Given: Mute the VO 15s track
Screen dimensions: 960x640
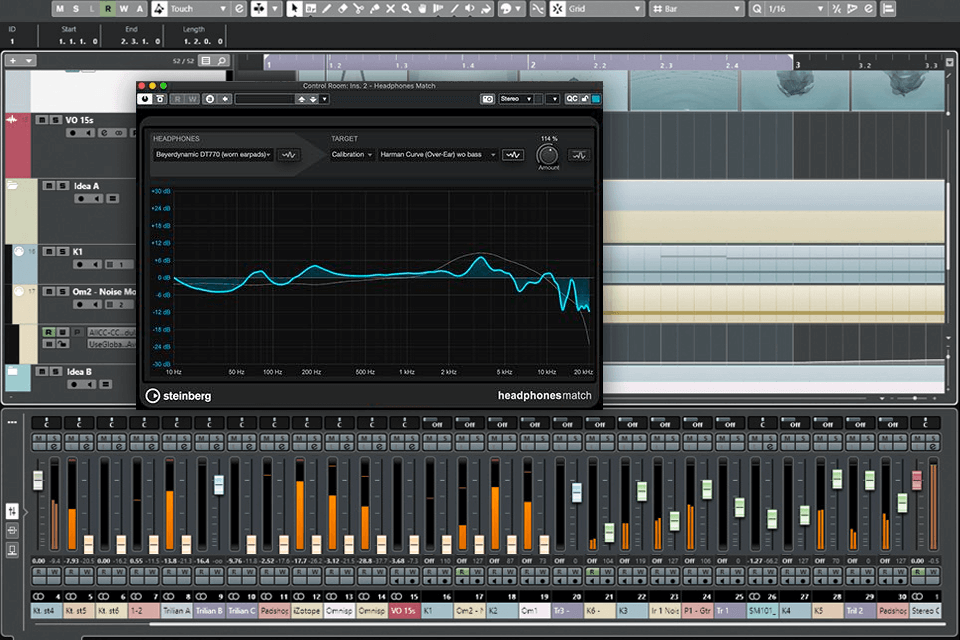Looking at the screenshot, I should [42, 120].
